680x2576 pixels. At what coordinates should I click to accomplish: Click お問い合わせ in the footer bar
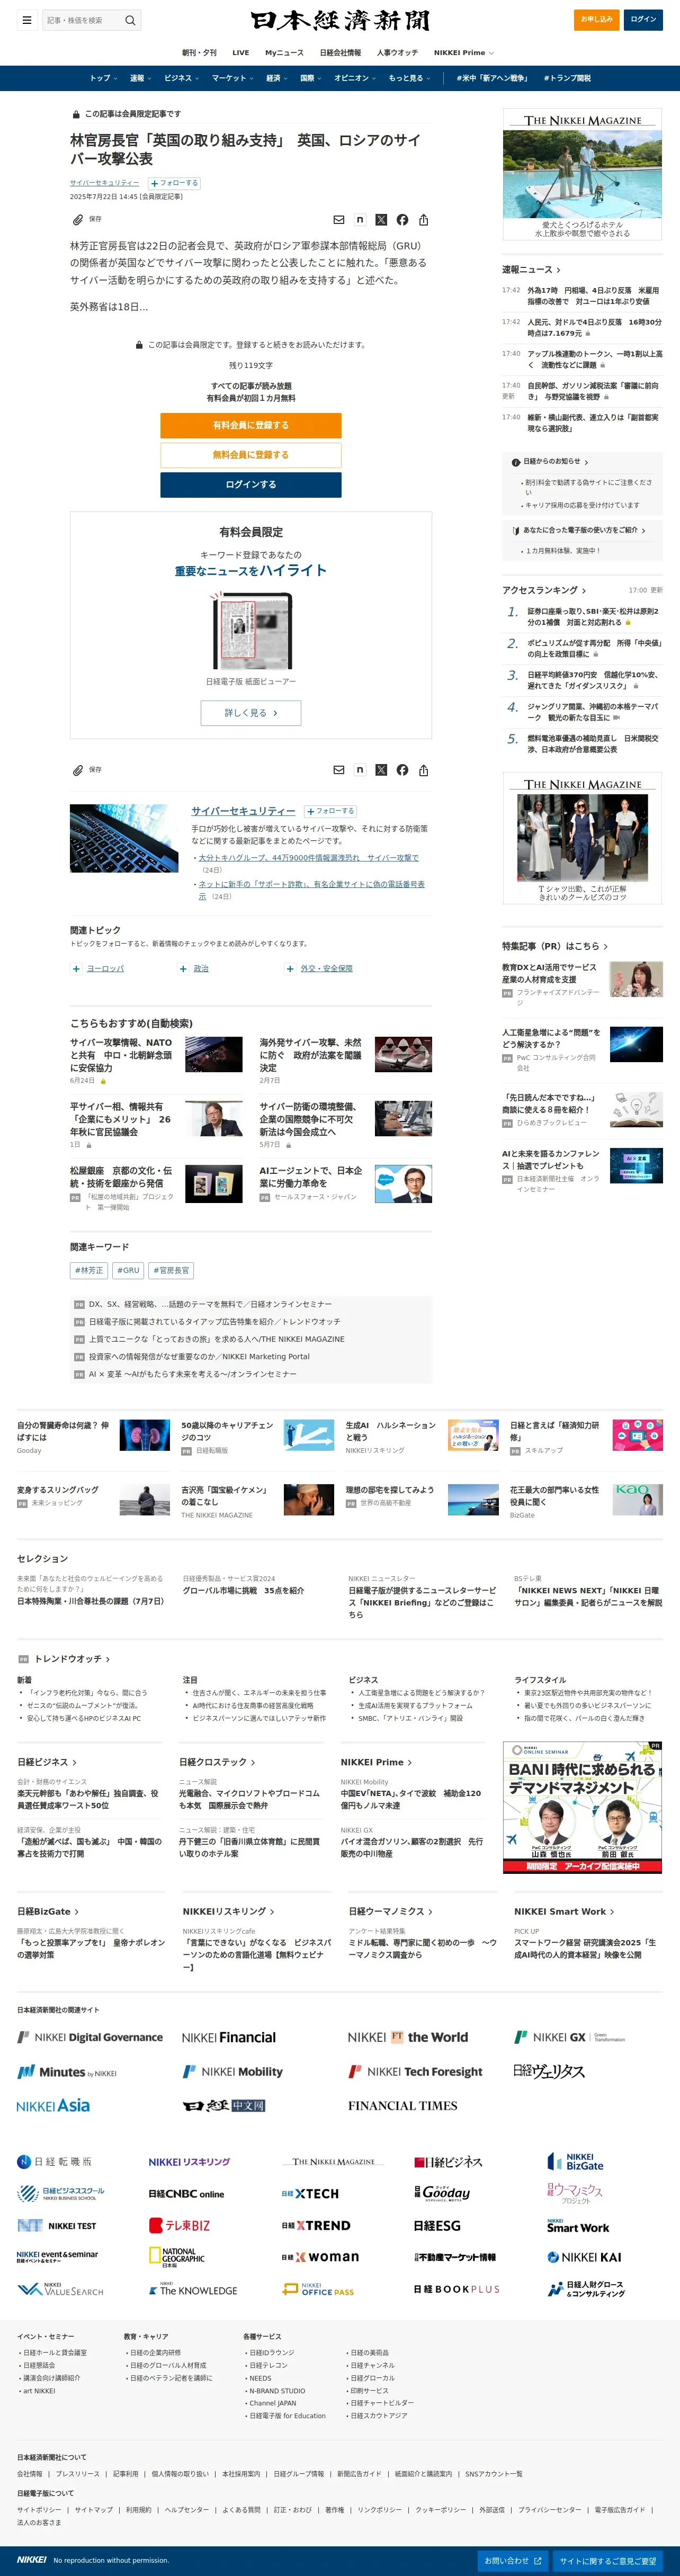514,2561
